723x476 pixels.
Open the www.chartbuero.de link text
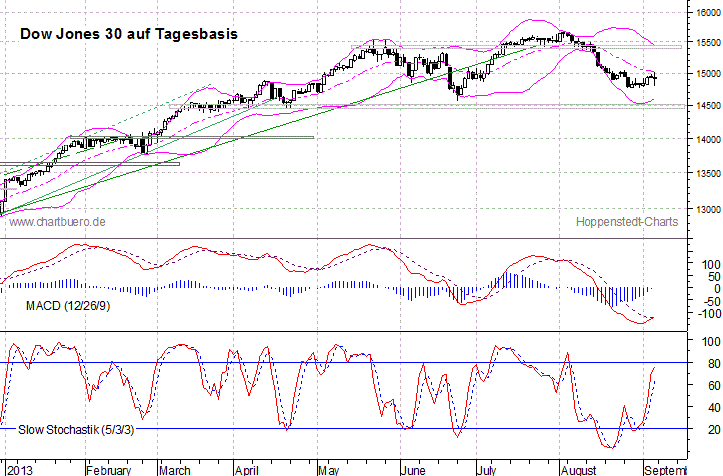pyautogui.click(x=57, y=222)
